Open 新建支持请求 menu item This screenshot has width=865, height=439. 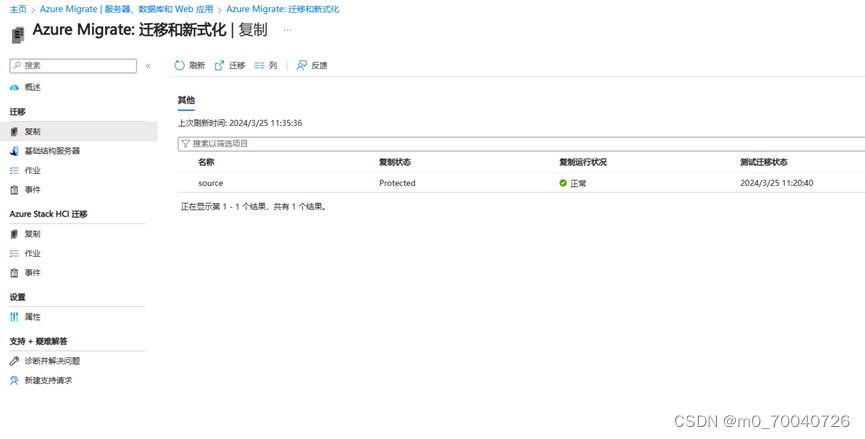point(49,381)
